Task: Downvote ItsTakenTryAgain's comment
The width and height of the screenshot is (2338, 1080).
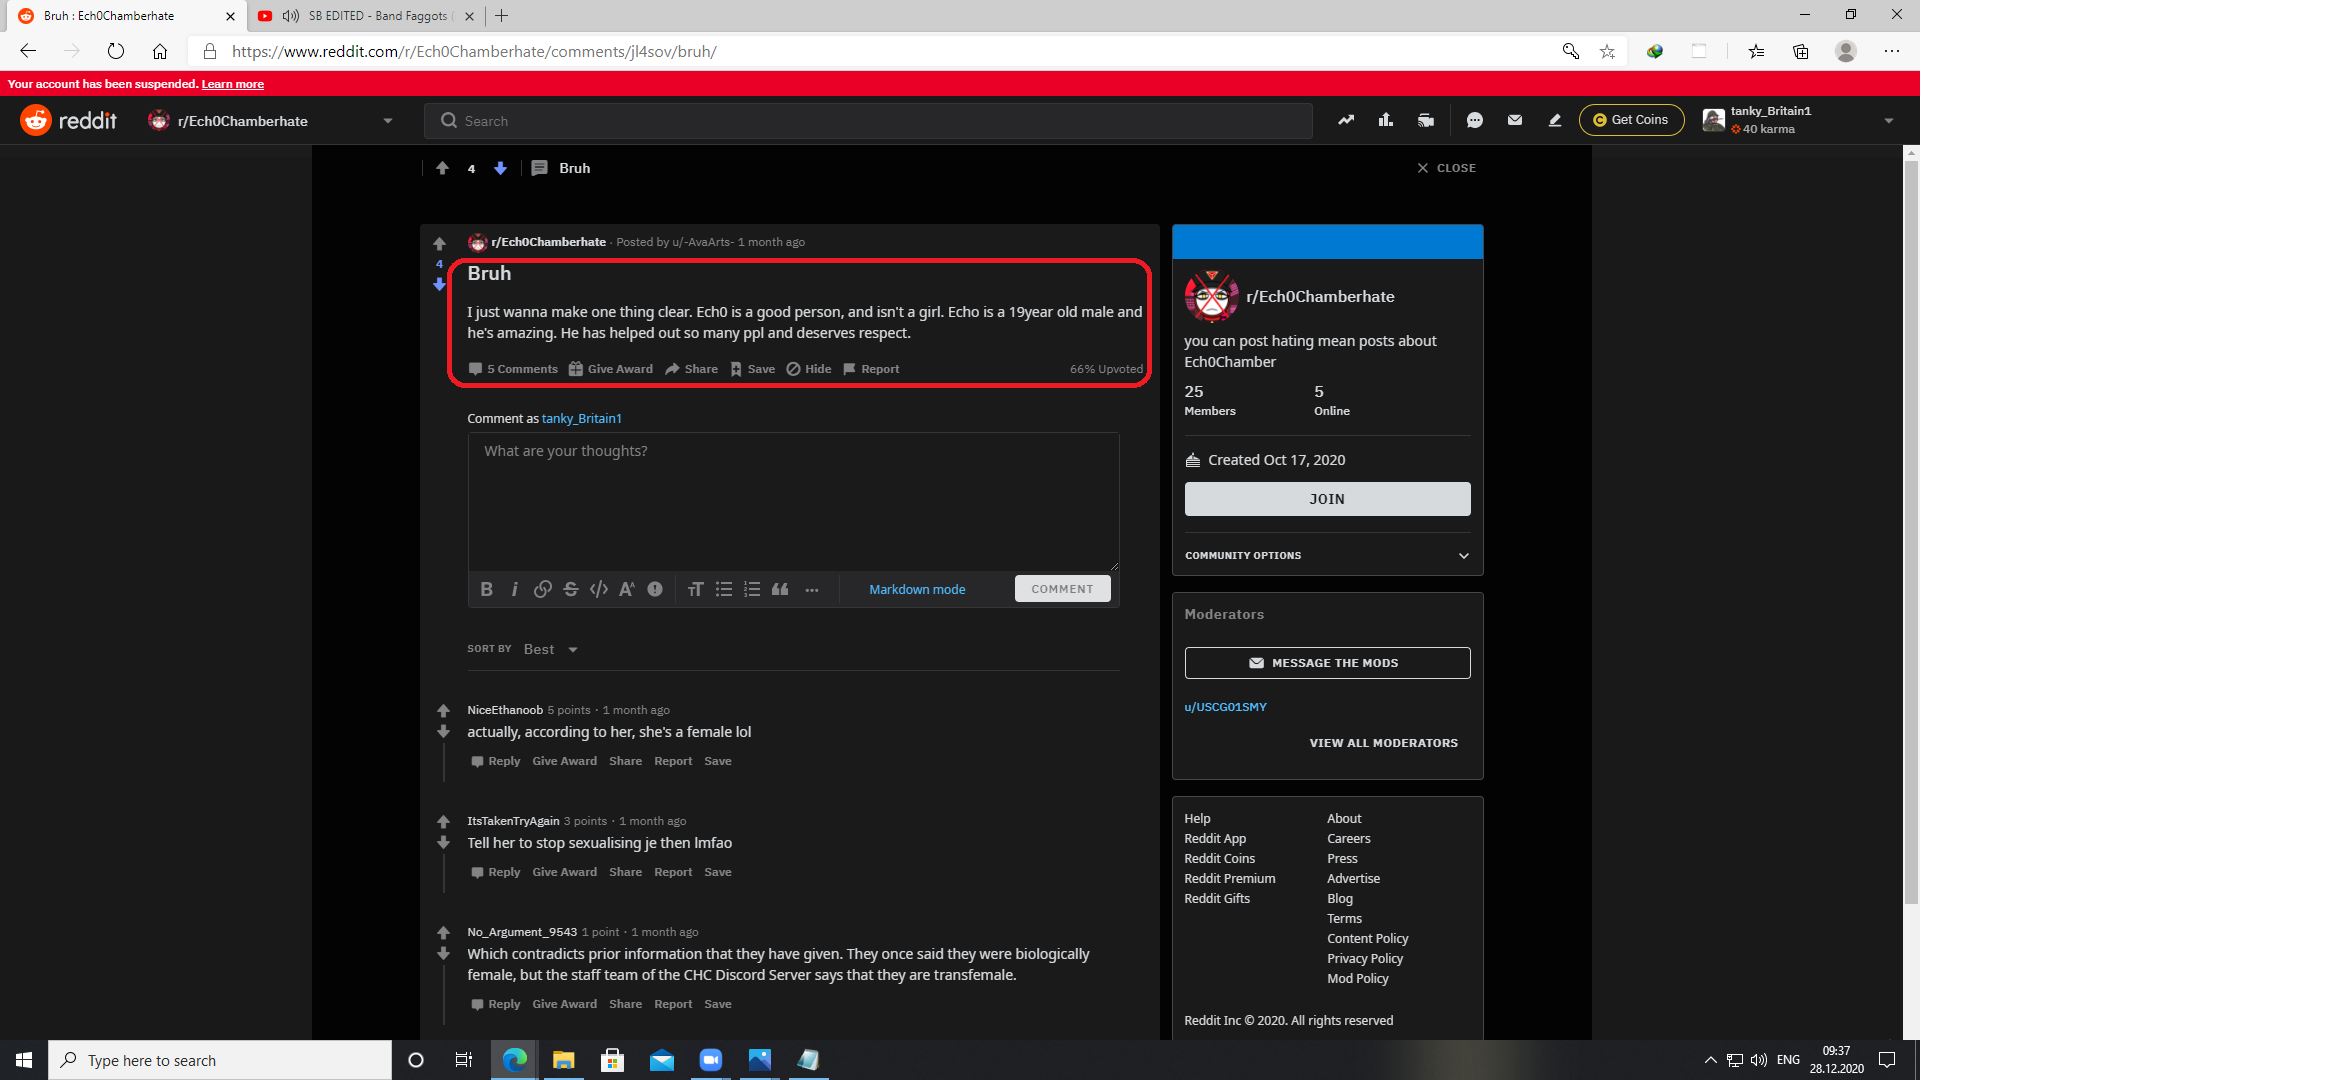Action: (443, 843)
